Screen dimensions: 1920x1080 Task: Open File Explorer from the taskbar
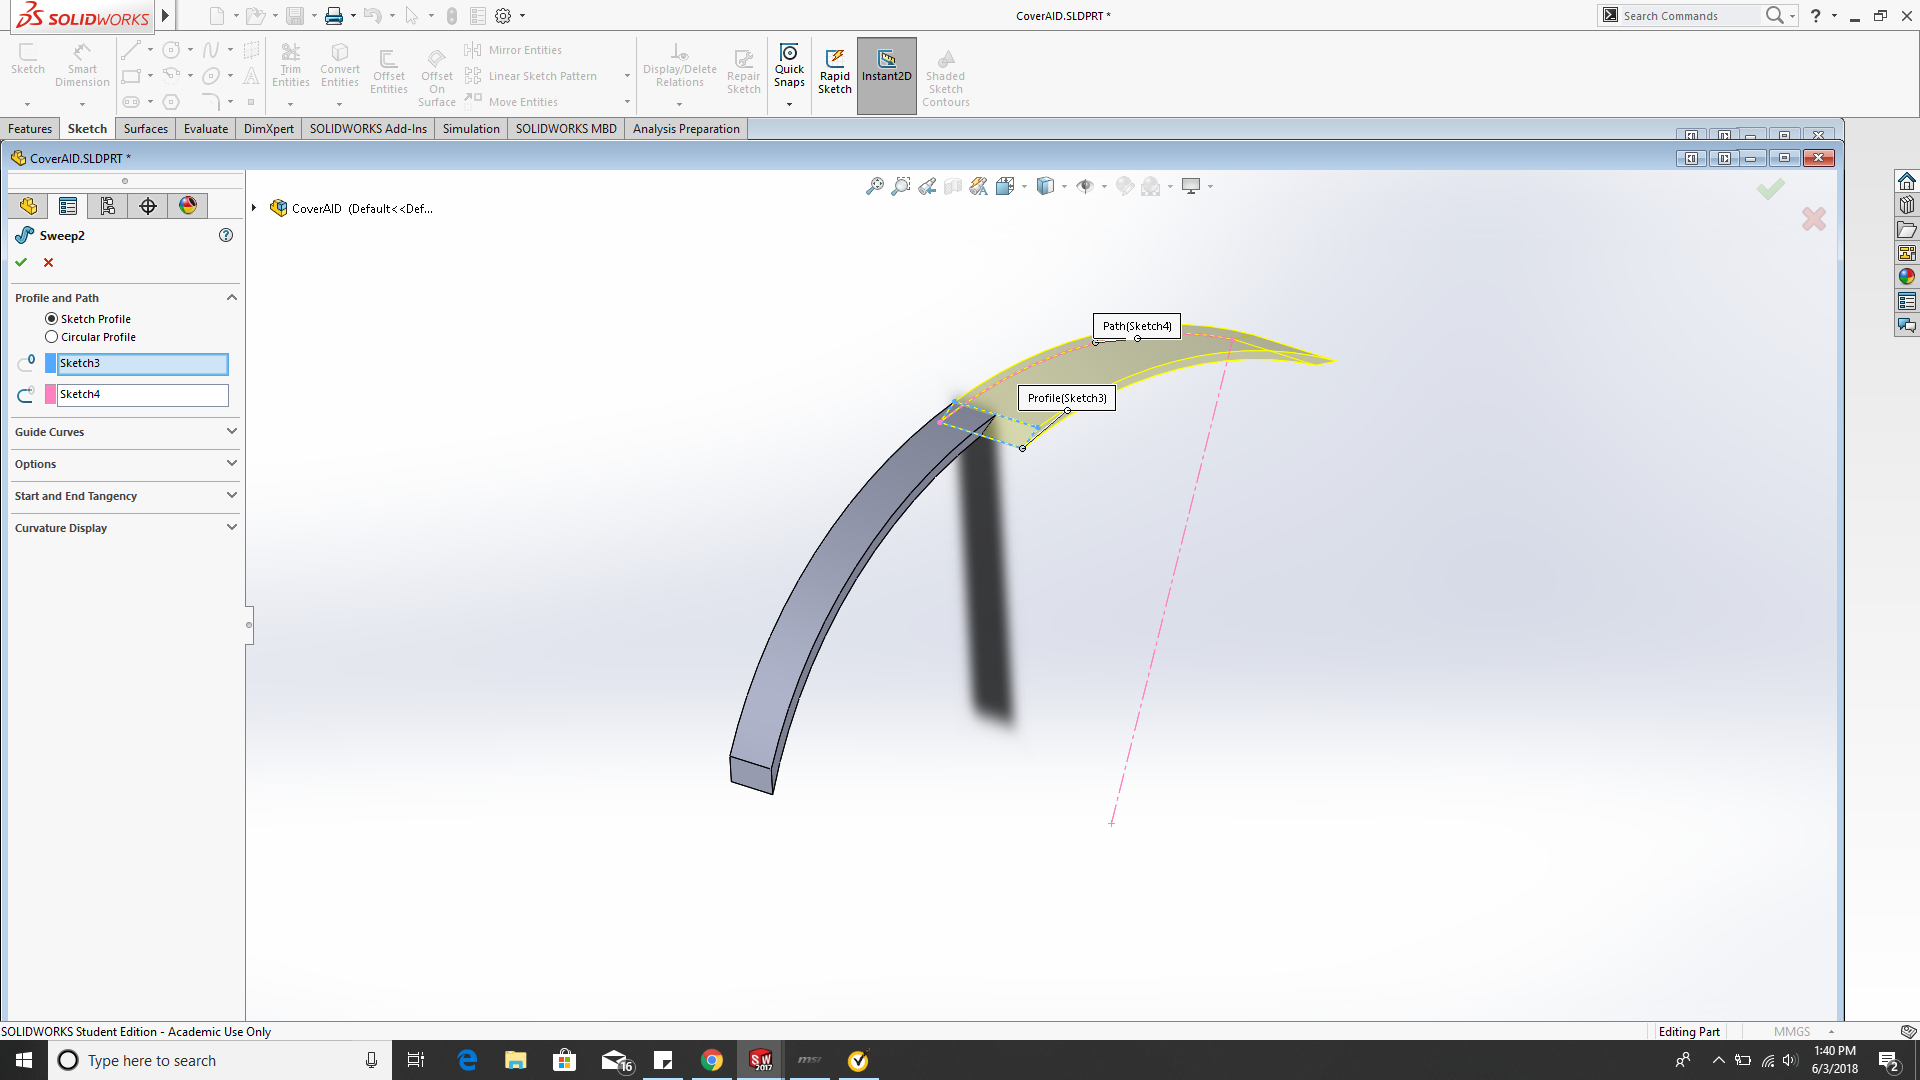(515, 1061)
